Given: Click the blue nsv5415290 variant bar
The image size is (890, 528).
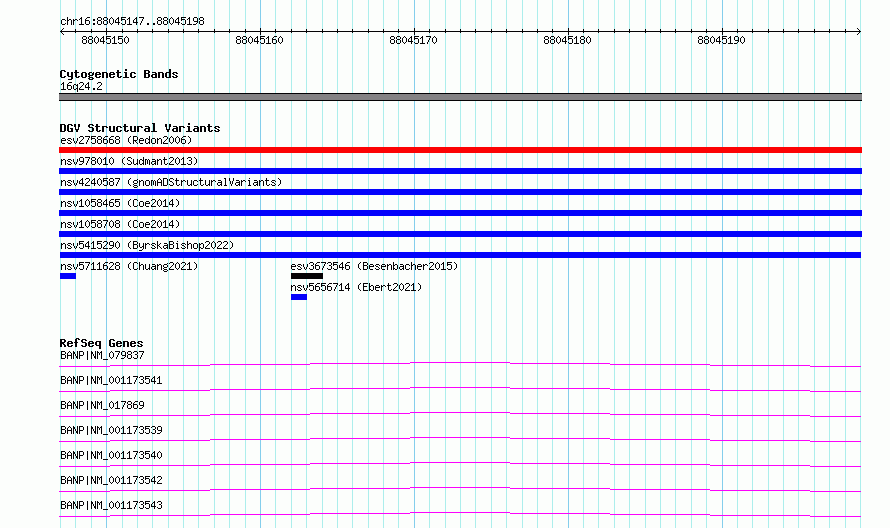Looking at the screenshot, I should coord(460,255).
